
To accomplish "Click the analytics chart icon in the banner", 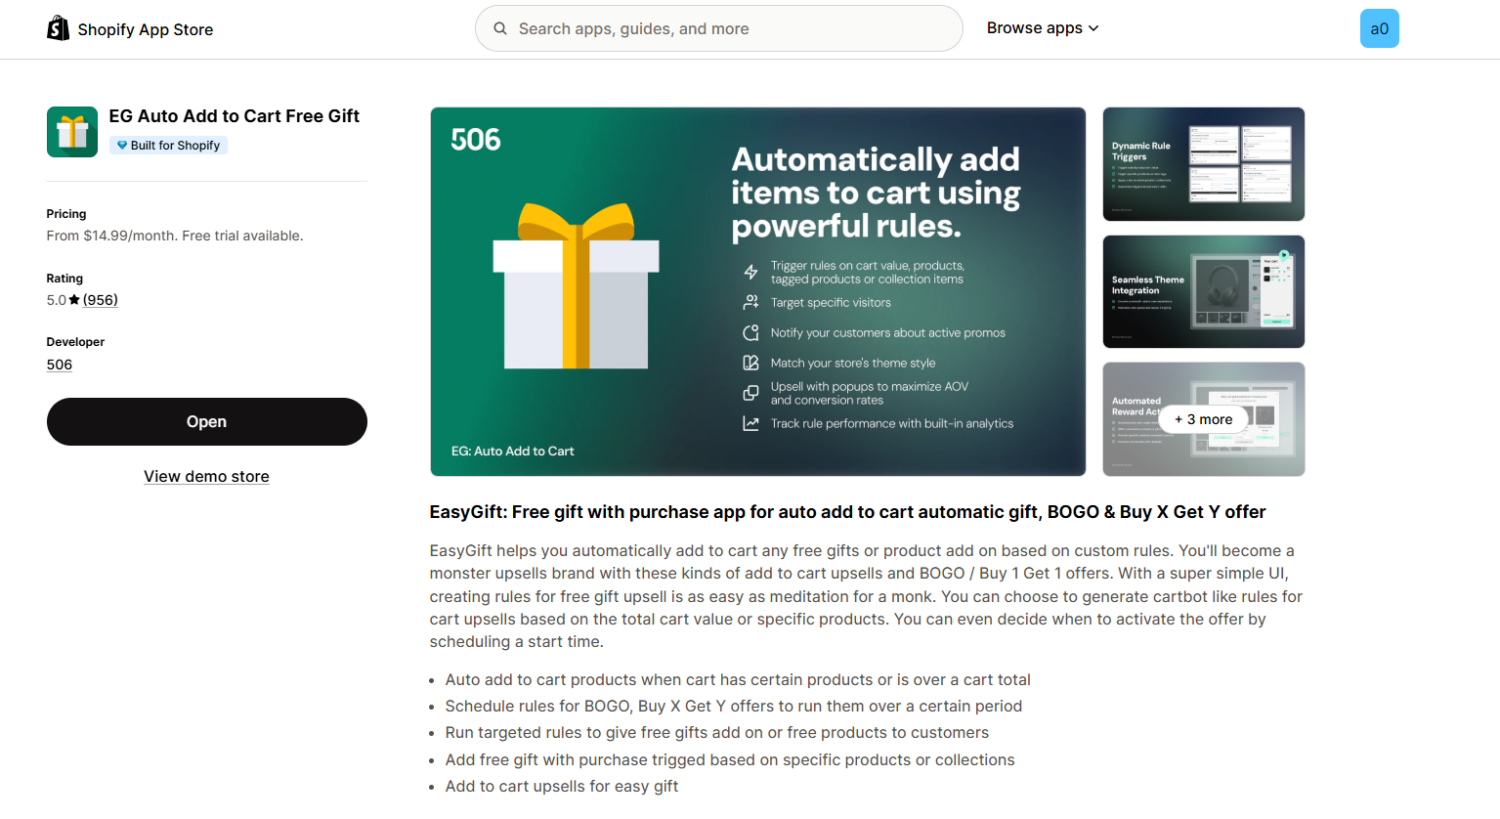I will pos(750,423).
